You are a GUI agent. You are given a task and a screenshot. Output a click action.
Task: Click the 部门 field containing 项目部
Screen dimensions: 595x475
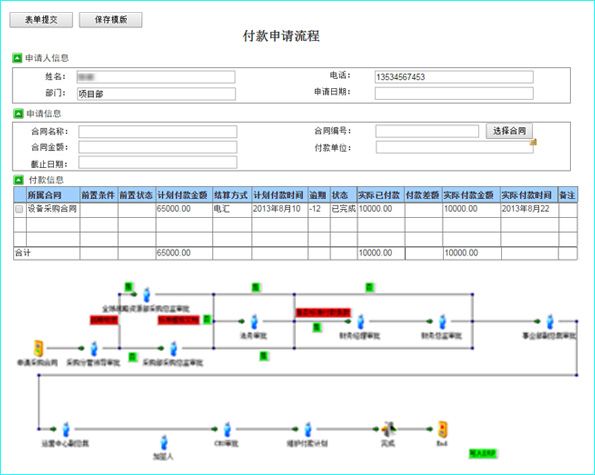(156, 94)
